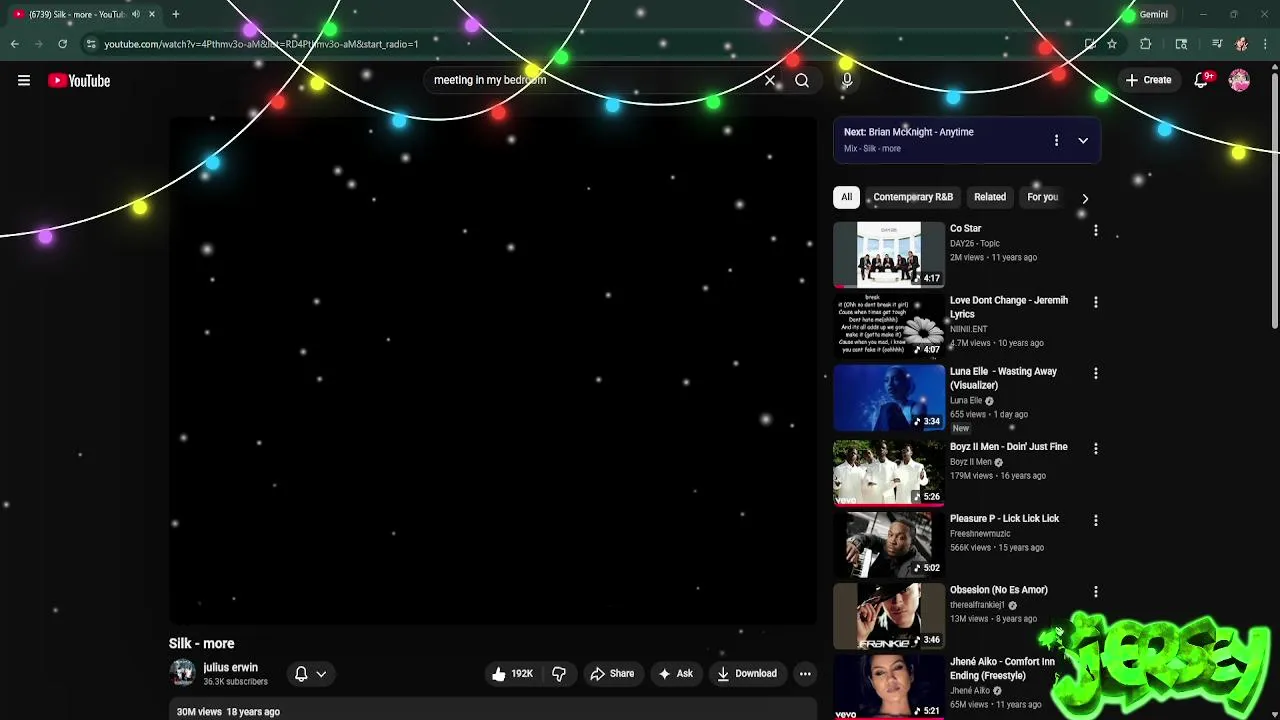Reload the page in the browser
Viewport: 1280px width, 720px height.
(62, 44)
